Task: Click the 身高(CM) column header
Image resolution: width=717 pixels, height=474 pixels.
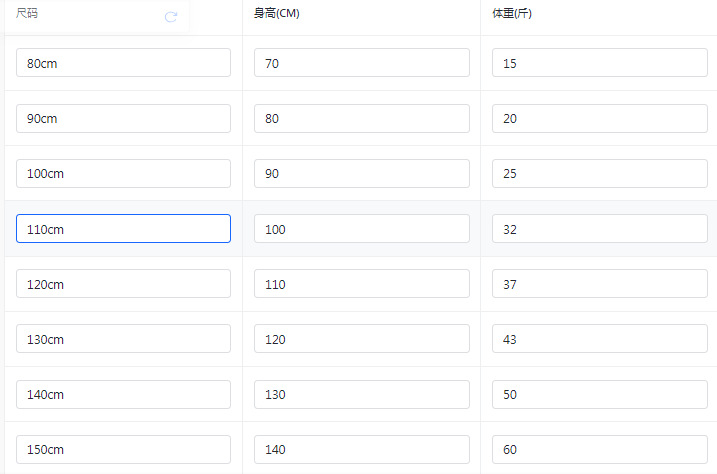Action: pos(277,14)
